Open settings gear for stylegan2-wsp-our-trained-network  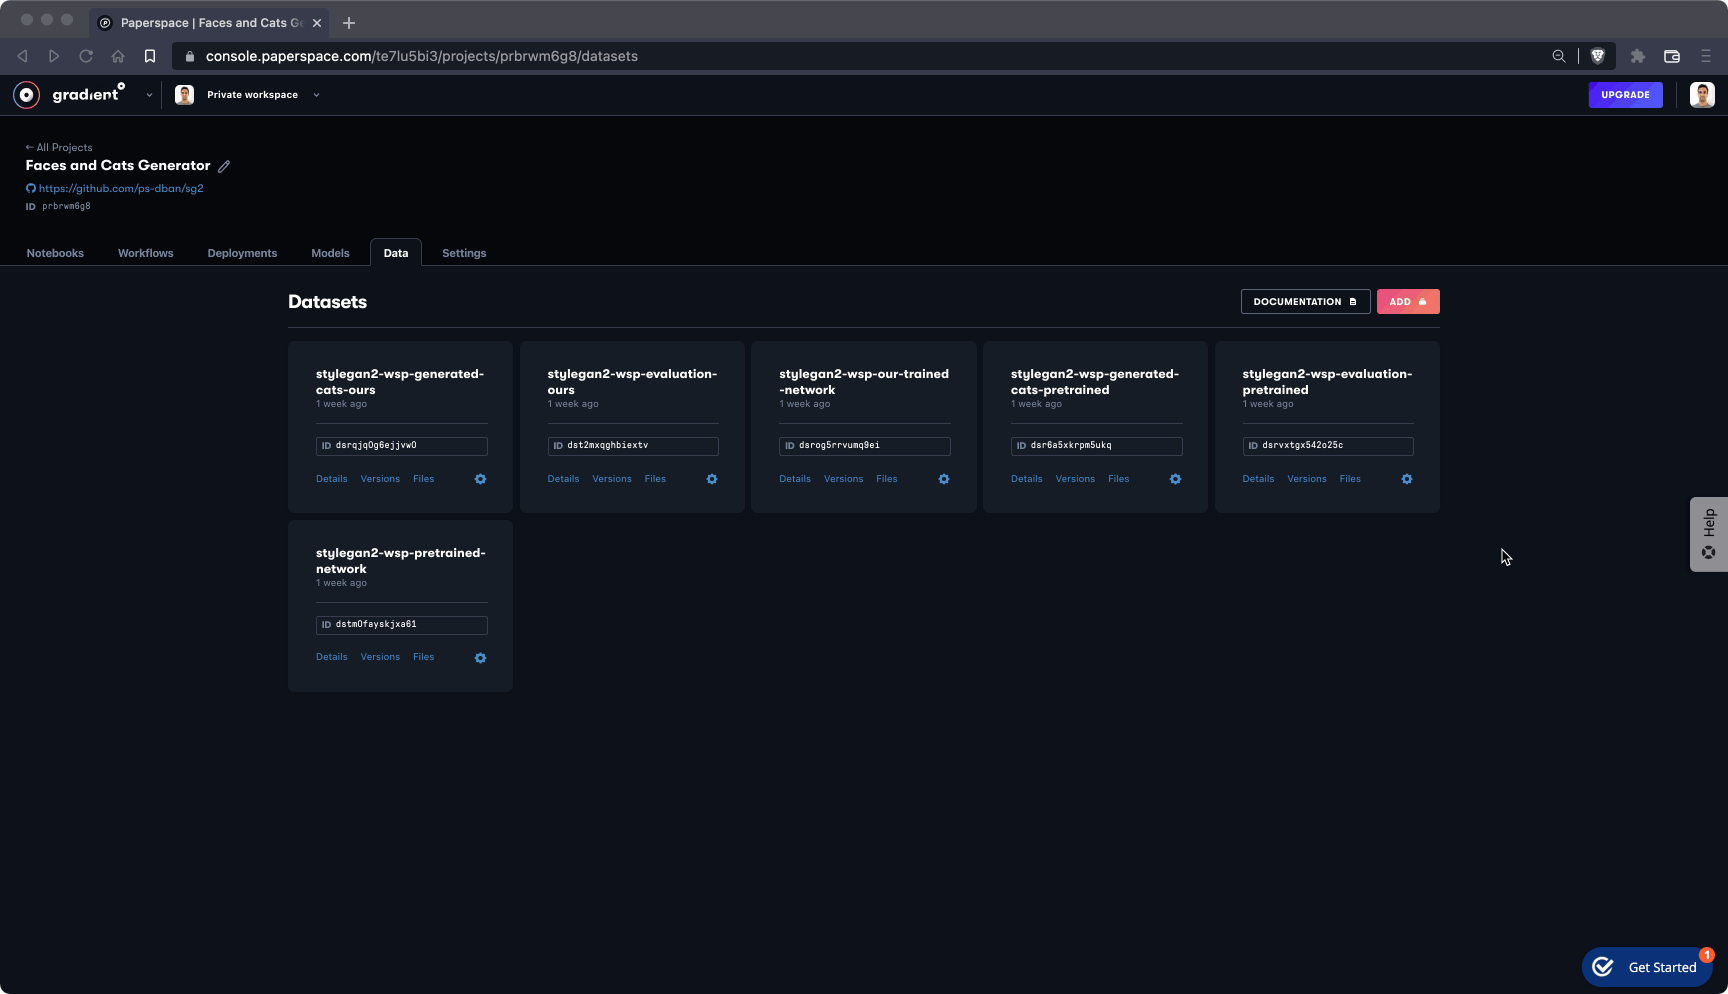click(944, 479)
